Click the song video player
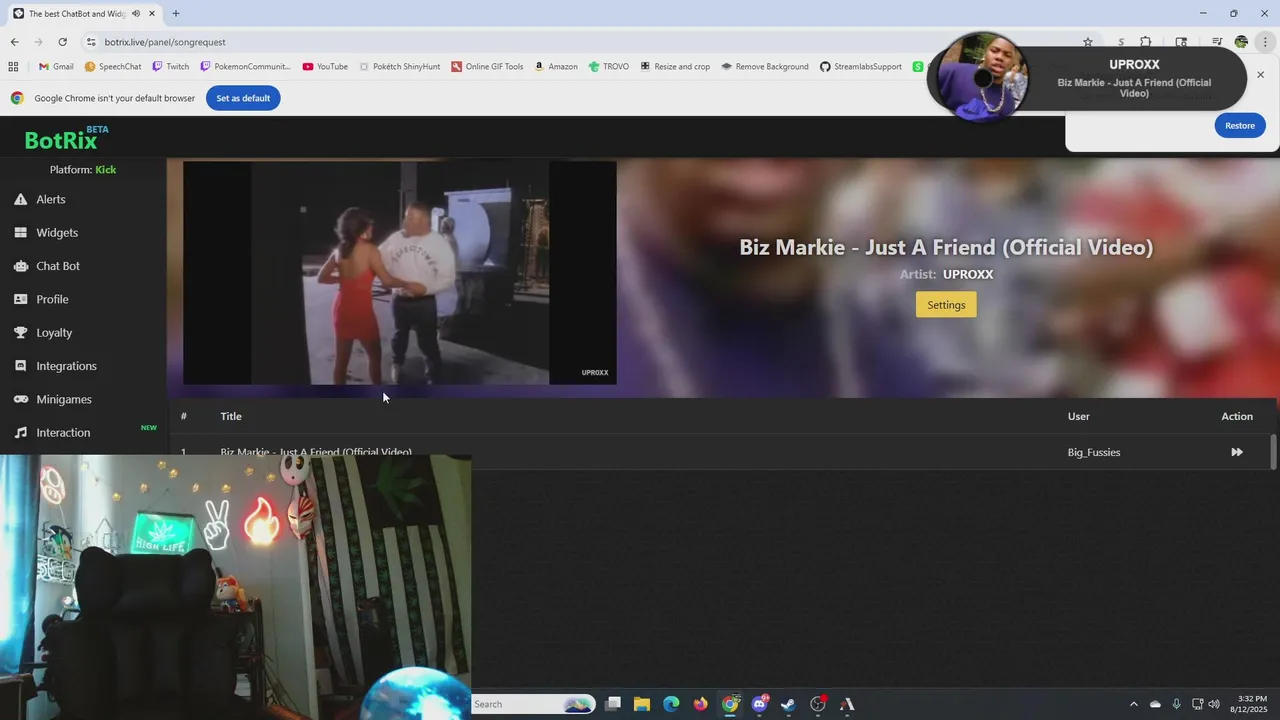Screen dimensions: 1280x720 click(x=400, y=272)
